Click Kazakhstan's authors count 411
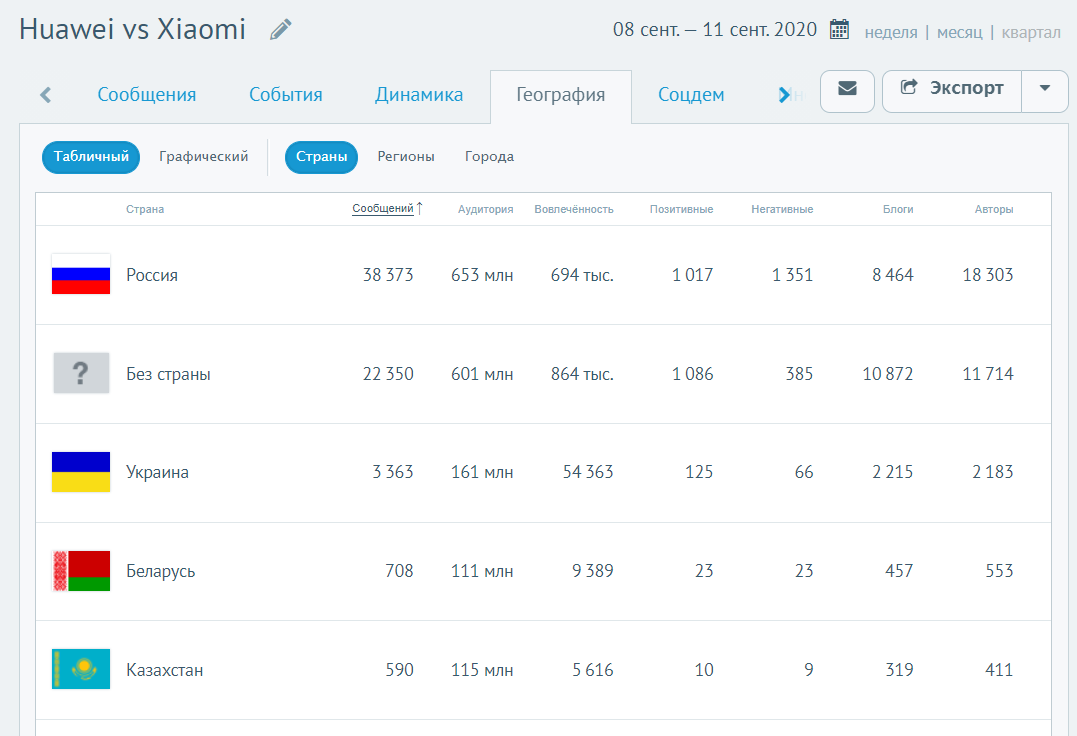Viewport: 1077px width, 736px height. pyautogui.click(x=999, y=670)
